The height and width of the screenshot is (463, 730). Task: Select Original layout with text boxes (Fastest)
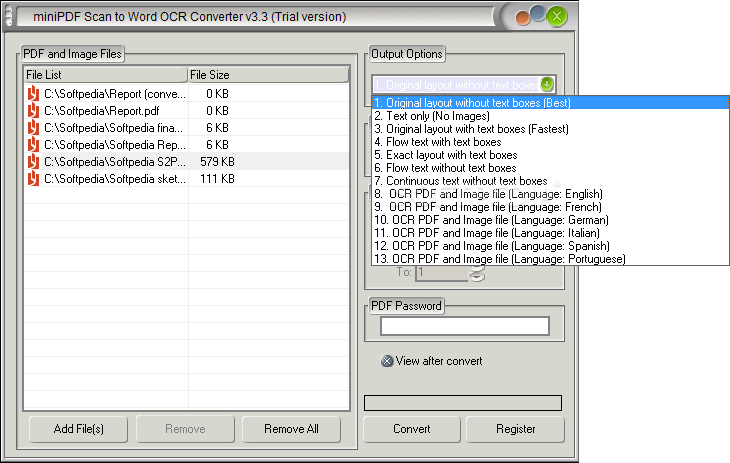click(550, 129)
